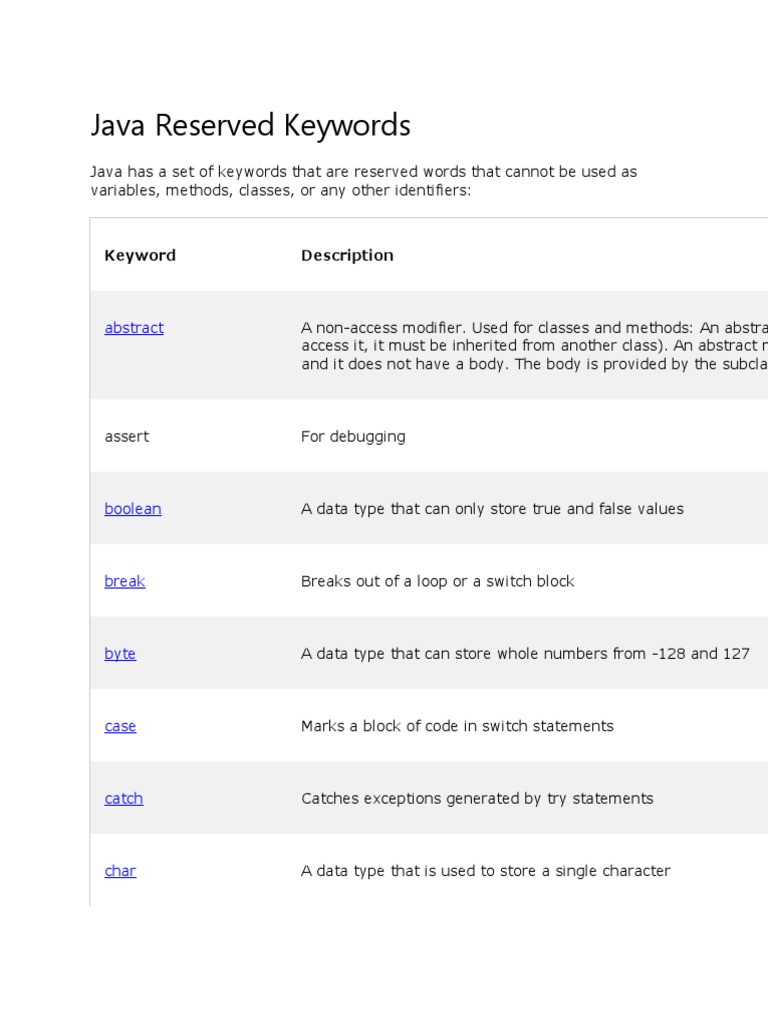This screenshot has height=1024, width=768.
Task: Open the boolean keyword link
Action: click(x=132, y=509)
